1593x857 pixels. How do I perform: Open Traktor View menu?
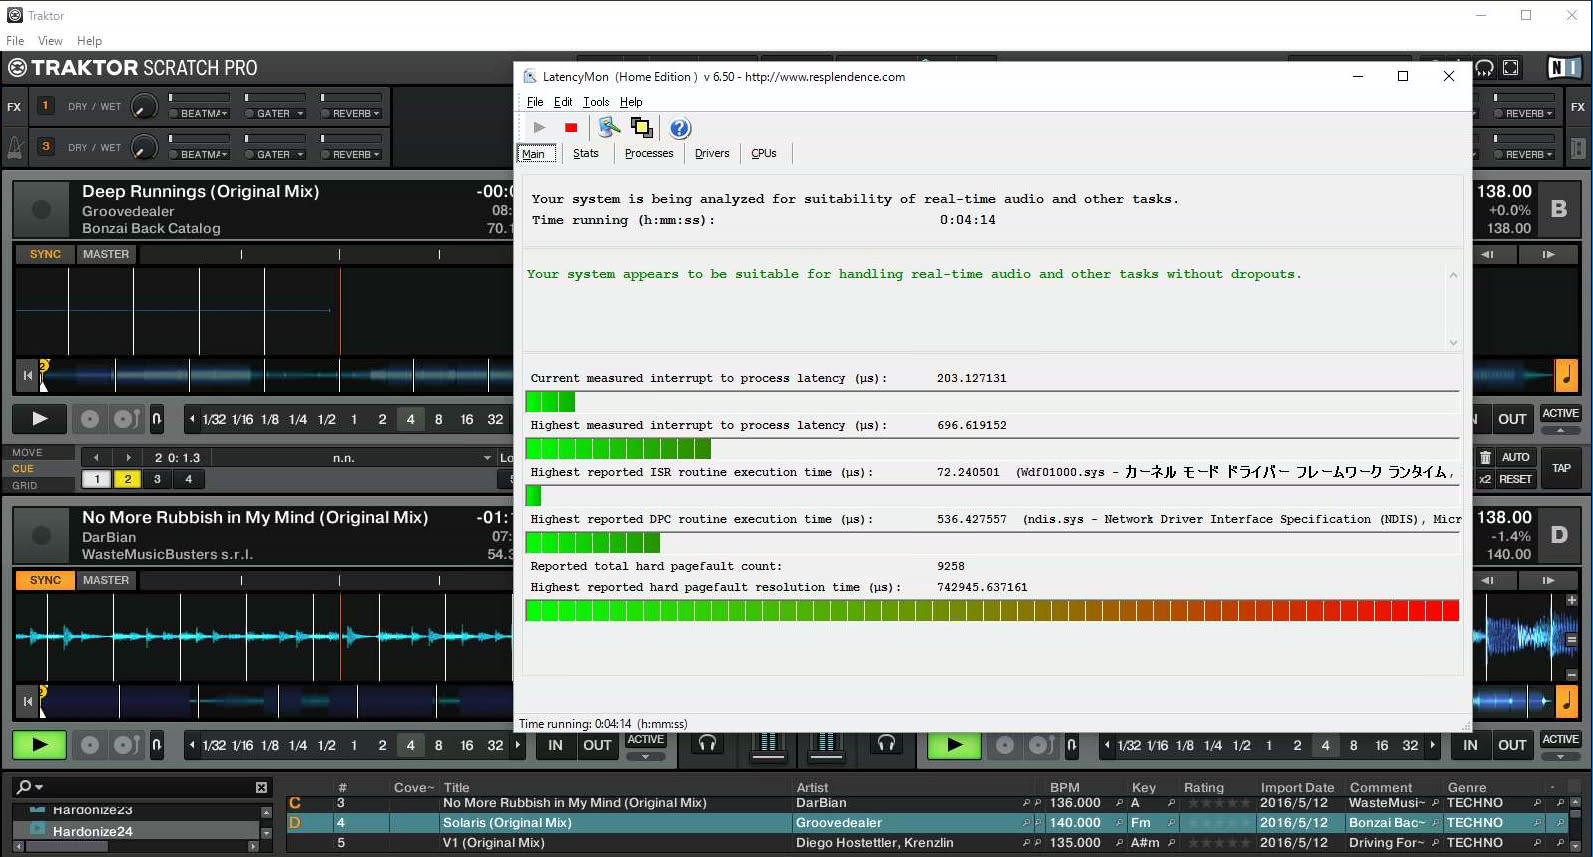coord(50,41)
